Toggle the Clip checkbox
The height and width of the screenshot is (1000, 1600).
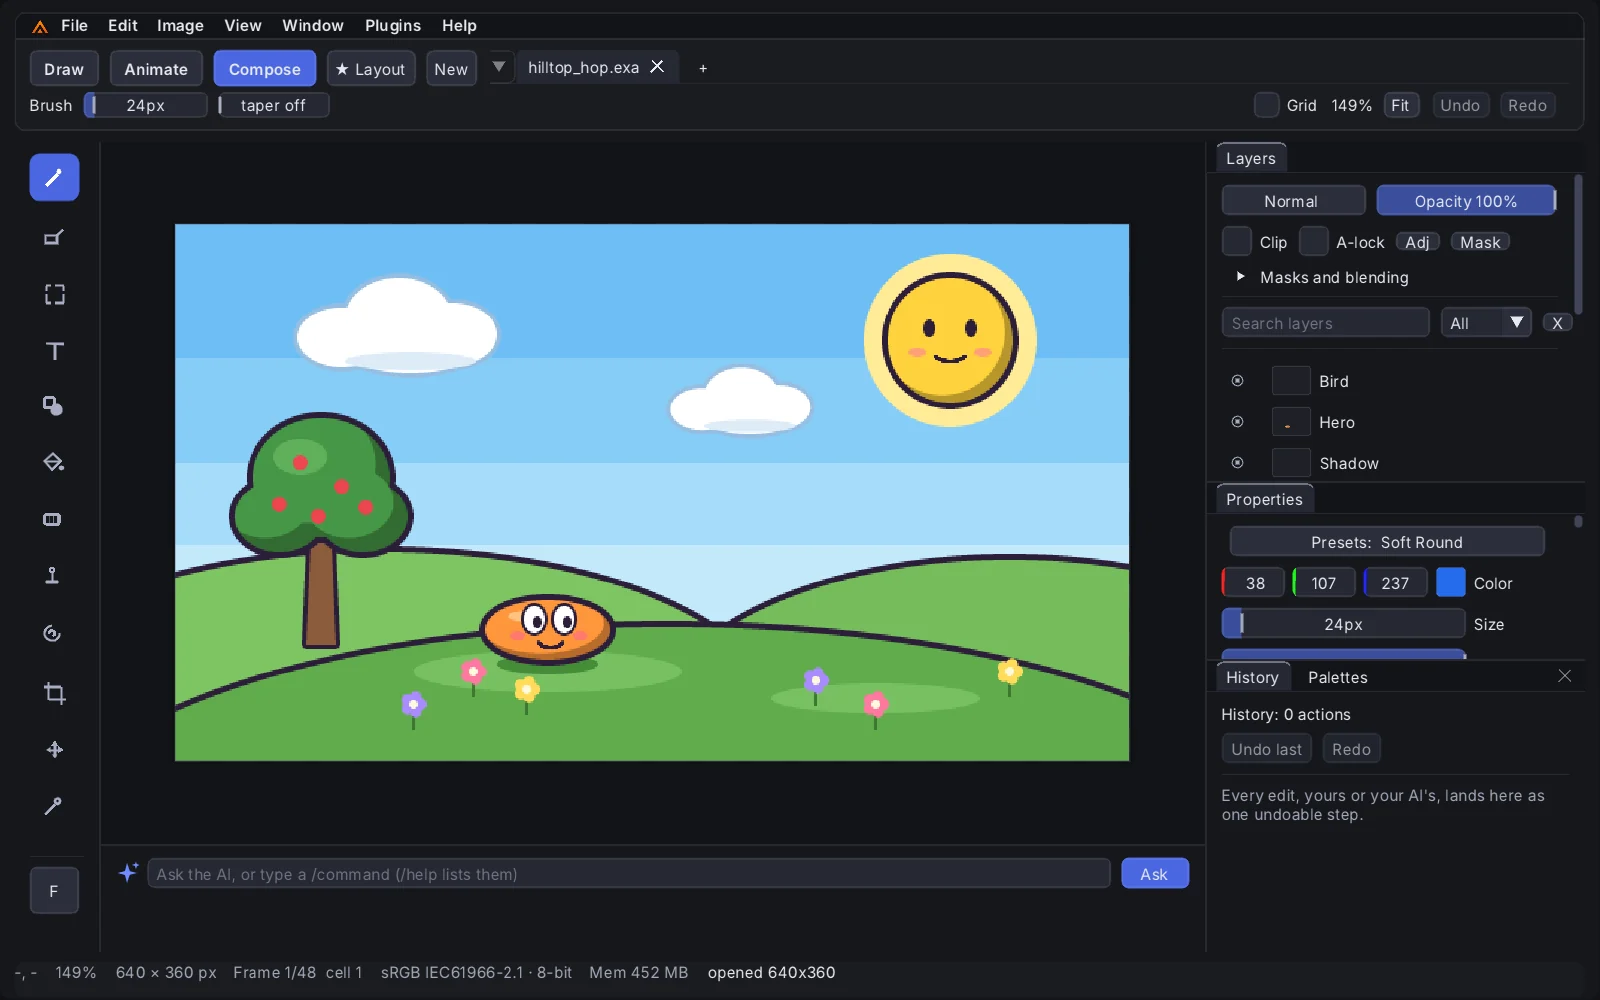click(1237, 241)
